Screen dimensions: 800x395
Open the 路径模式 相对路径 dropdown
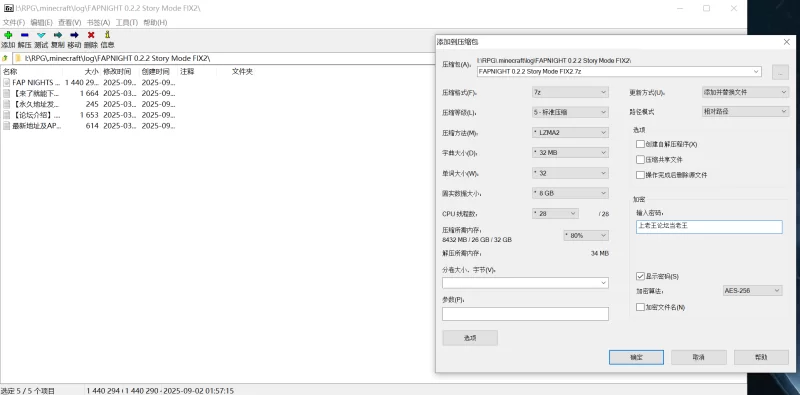tap(745, 111)
